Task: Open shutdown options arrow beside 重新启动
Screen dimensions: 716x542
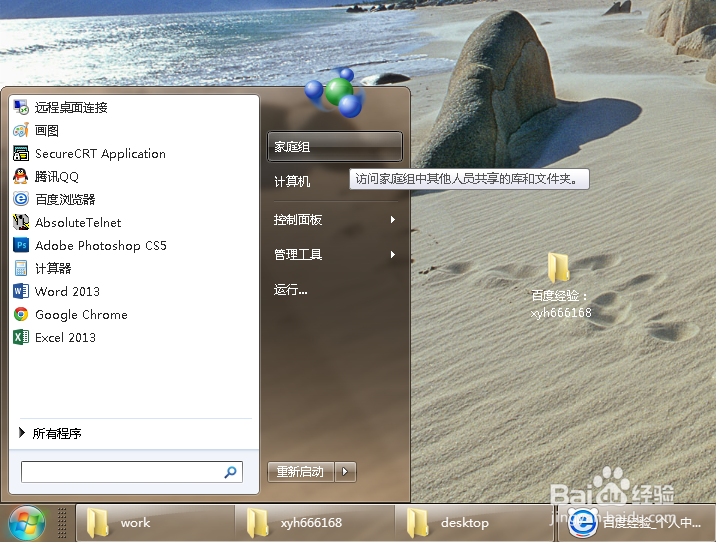Action: click(345, 472)
